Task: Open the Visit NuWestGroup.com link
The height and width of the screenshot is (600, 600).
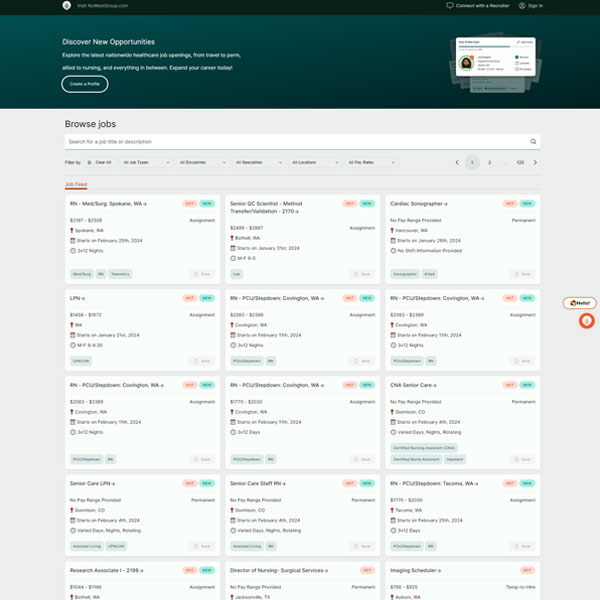Action: pyautogui.click(x=102, y=6)
